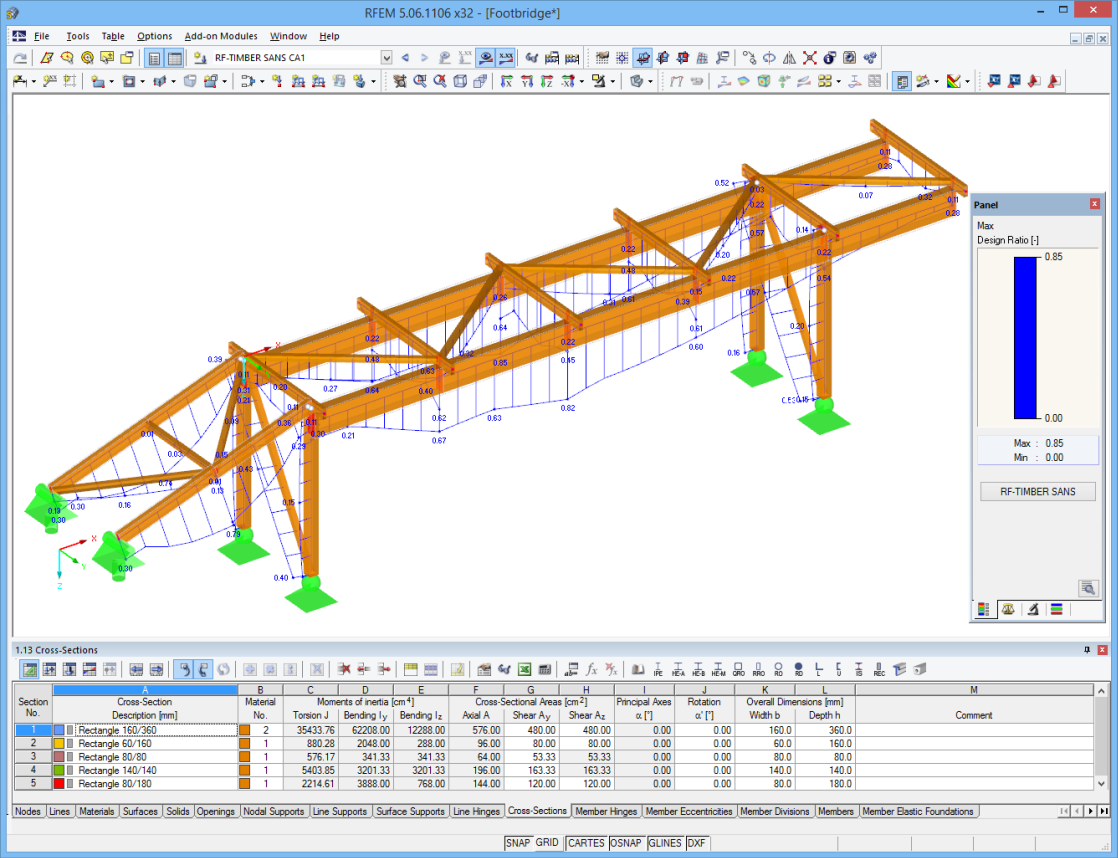
Task: Click the view along X-axis icon
Action: click(x=506, y=82)
